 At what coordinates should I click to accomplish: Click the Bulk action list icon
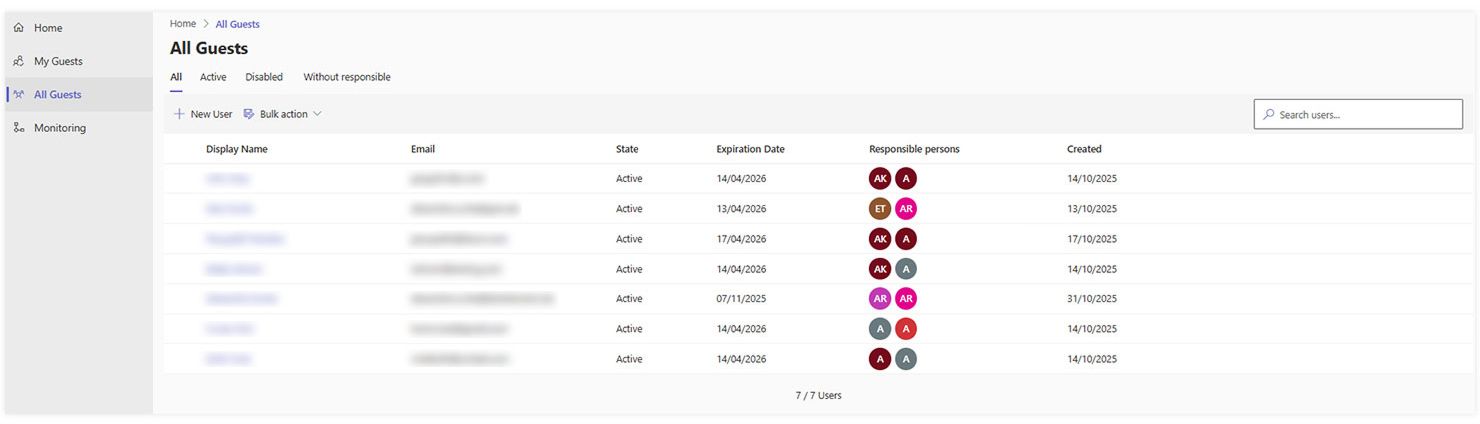(249, 114)
